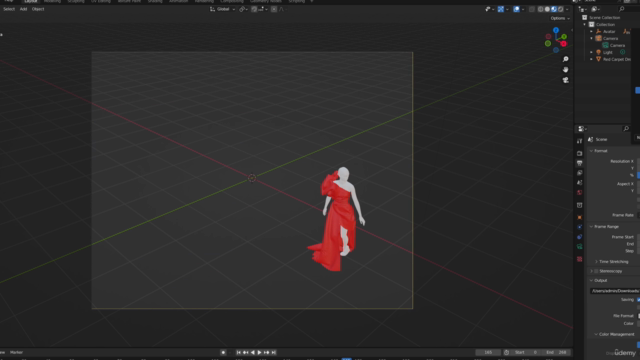Open the proportional editing falloff selector
This screenshot has width=640, height=360.
click(282, 9)
